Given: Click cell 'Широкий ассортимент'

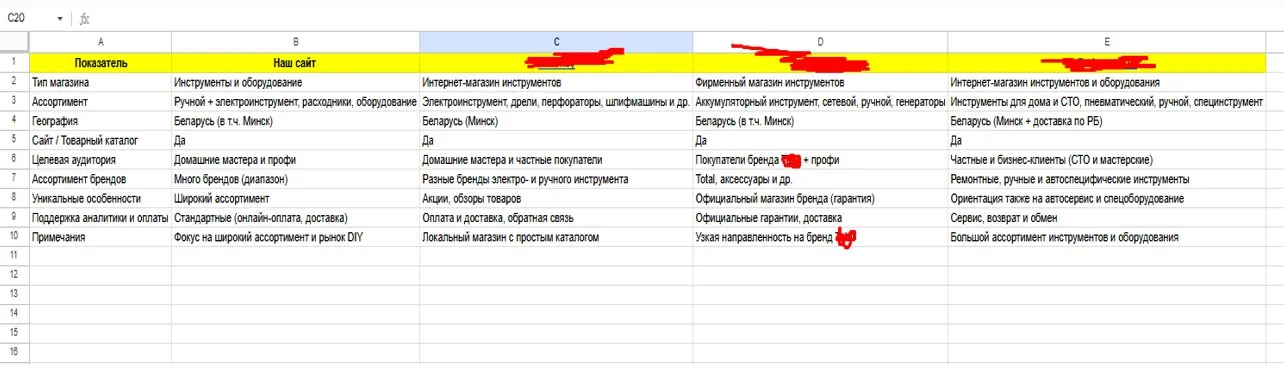Looking at the screenshot, I should pyautogui.click(x=295, y=199).
